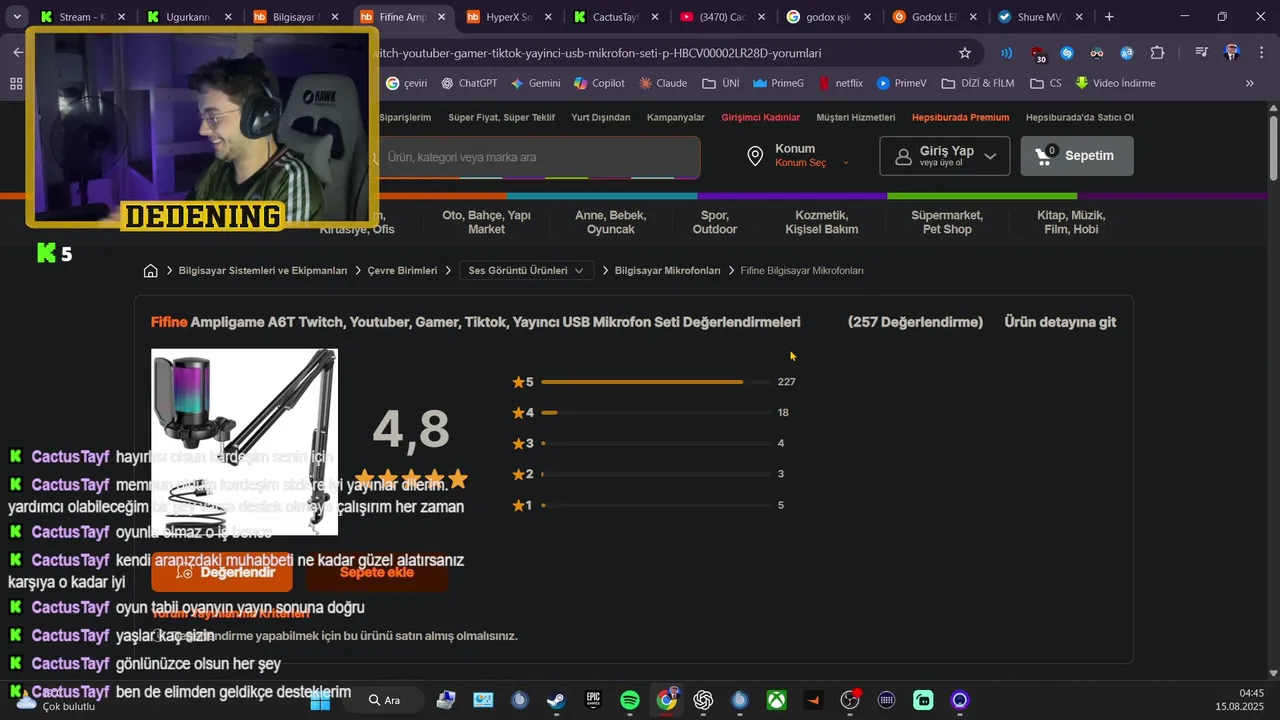Switch to the CactusTayf tab
Viewport: 1280px width, 720px height.
click(615, 17)
